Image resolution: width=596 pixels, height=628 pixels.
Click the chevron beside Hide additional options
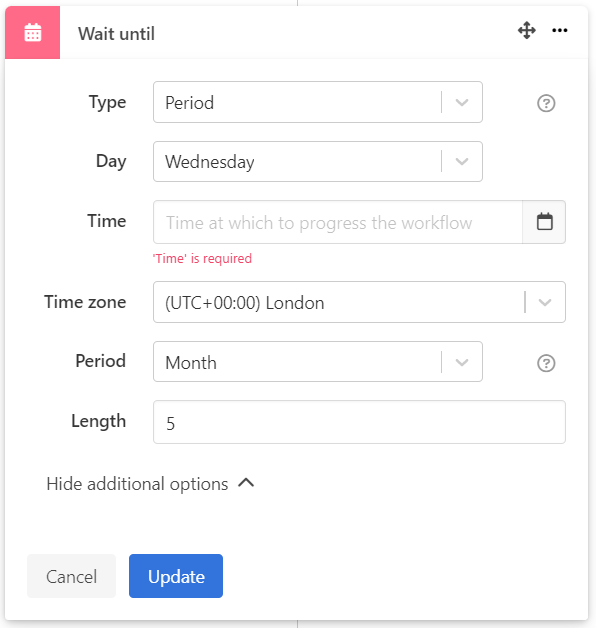246,483
